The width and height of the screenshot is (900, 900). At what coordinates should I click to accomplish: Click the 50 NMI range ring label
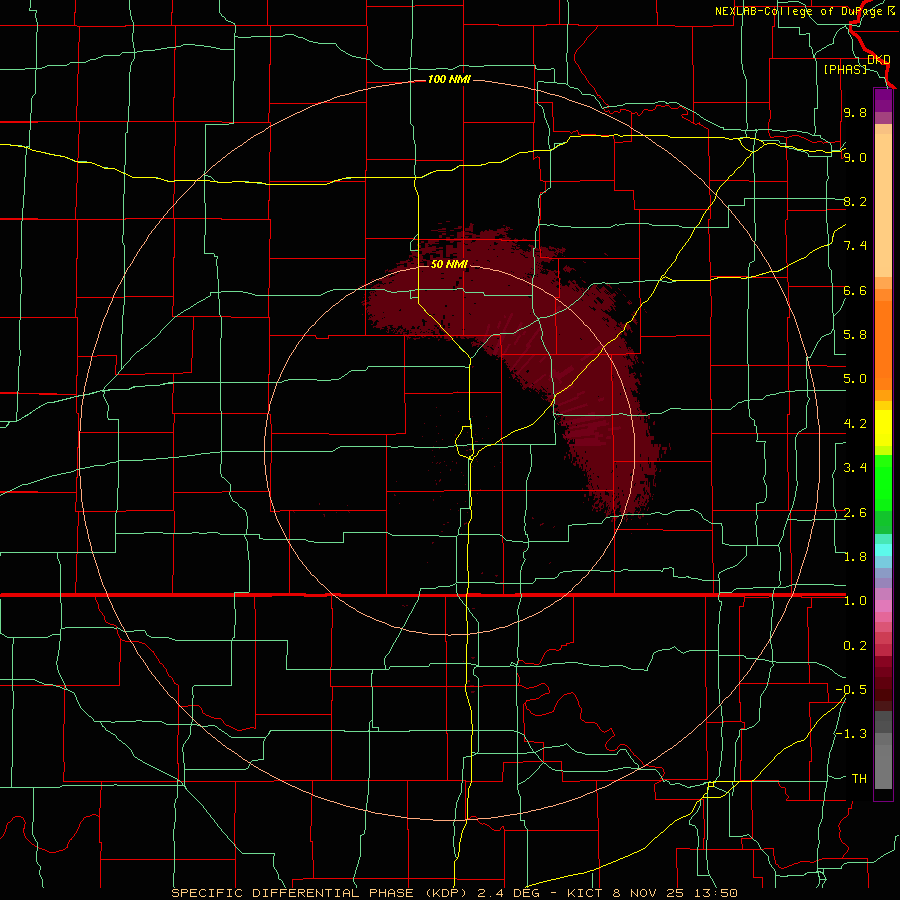click(x=449, y=264)
